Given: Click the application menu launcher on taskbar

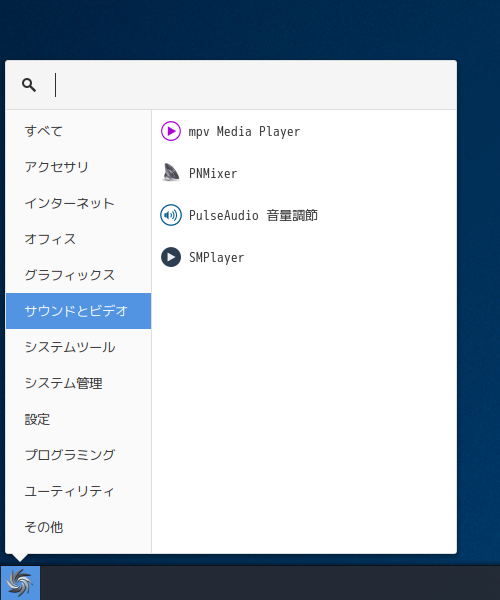Looking at the screenshot, I should click(20, 583).
